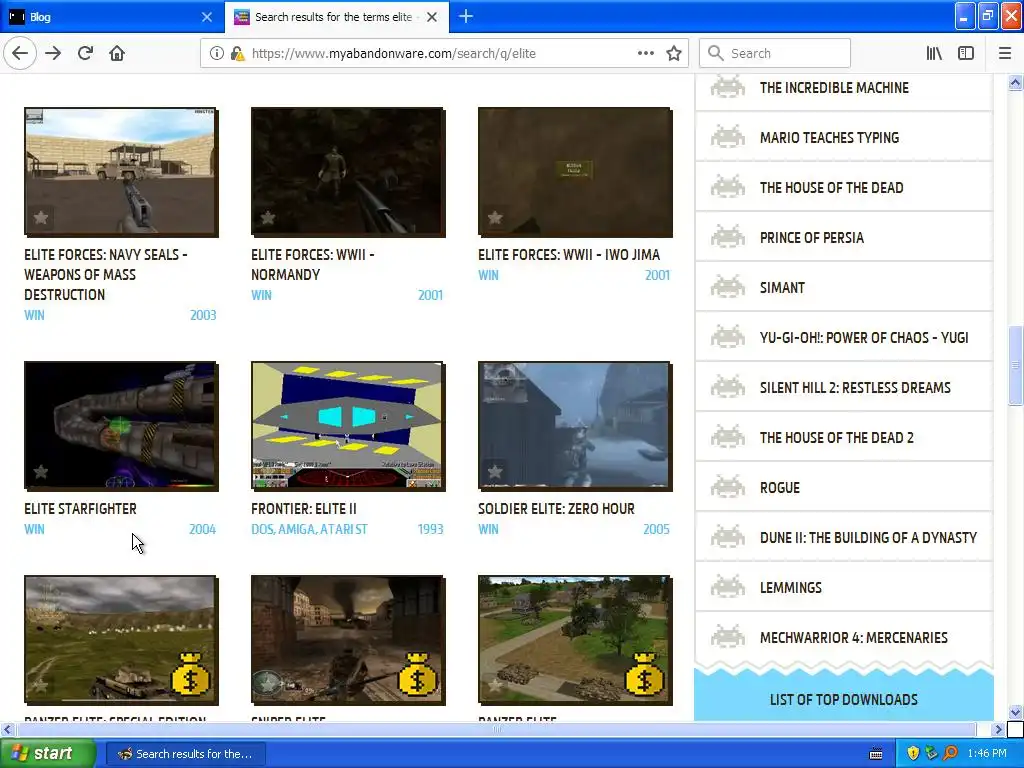Click year 2003 under Navy SEALs
The height and width of the screenshot is (768, 1024).
pyautogui.click(x=203, y=315)
